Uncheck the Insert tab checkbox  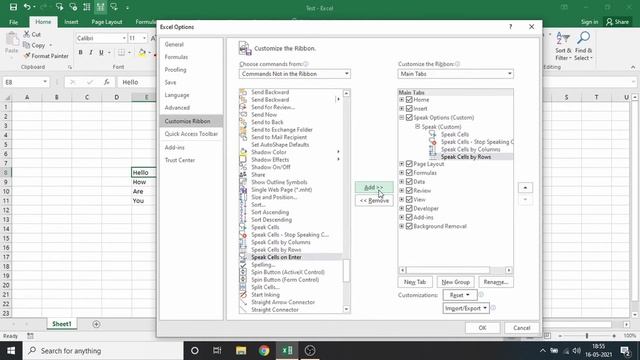pos(409,109)
